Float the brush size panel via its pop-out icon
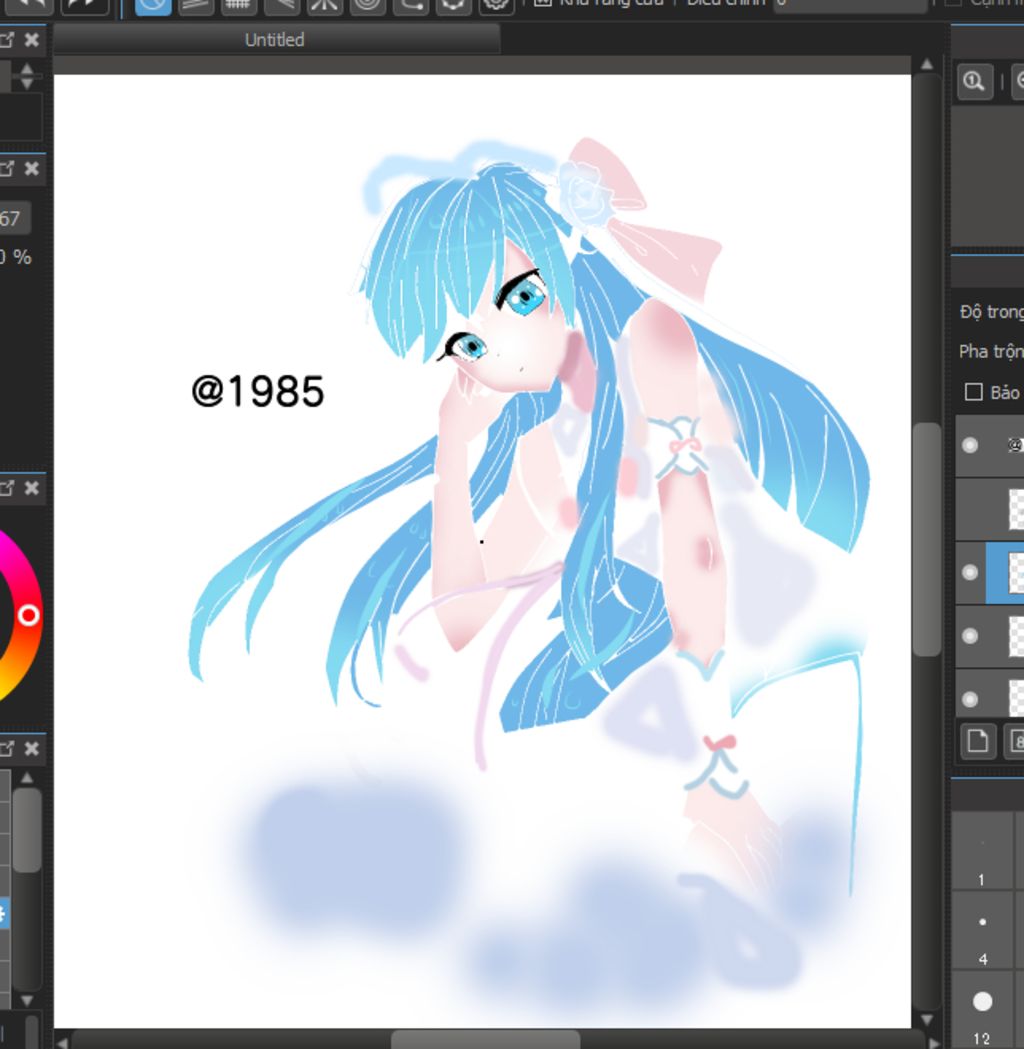Viewport: 1024px width, 1049px height. point(7,169)
